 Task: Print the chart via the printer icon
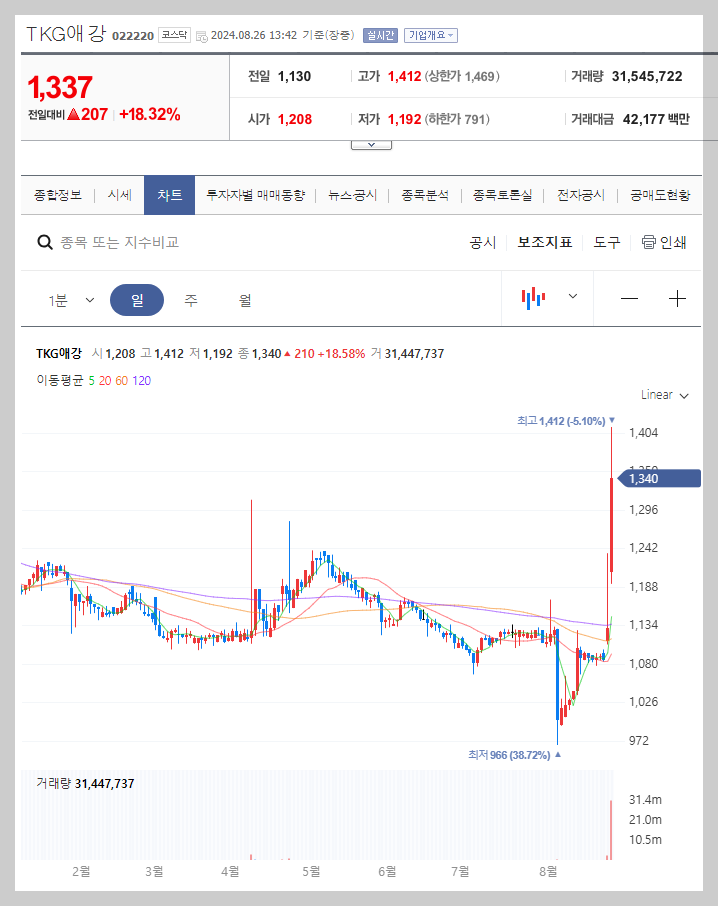648,242
